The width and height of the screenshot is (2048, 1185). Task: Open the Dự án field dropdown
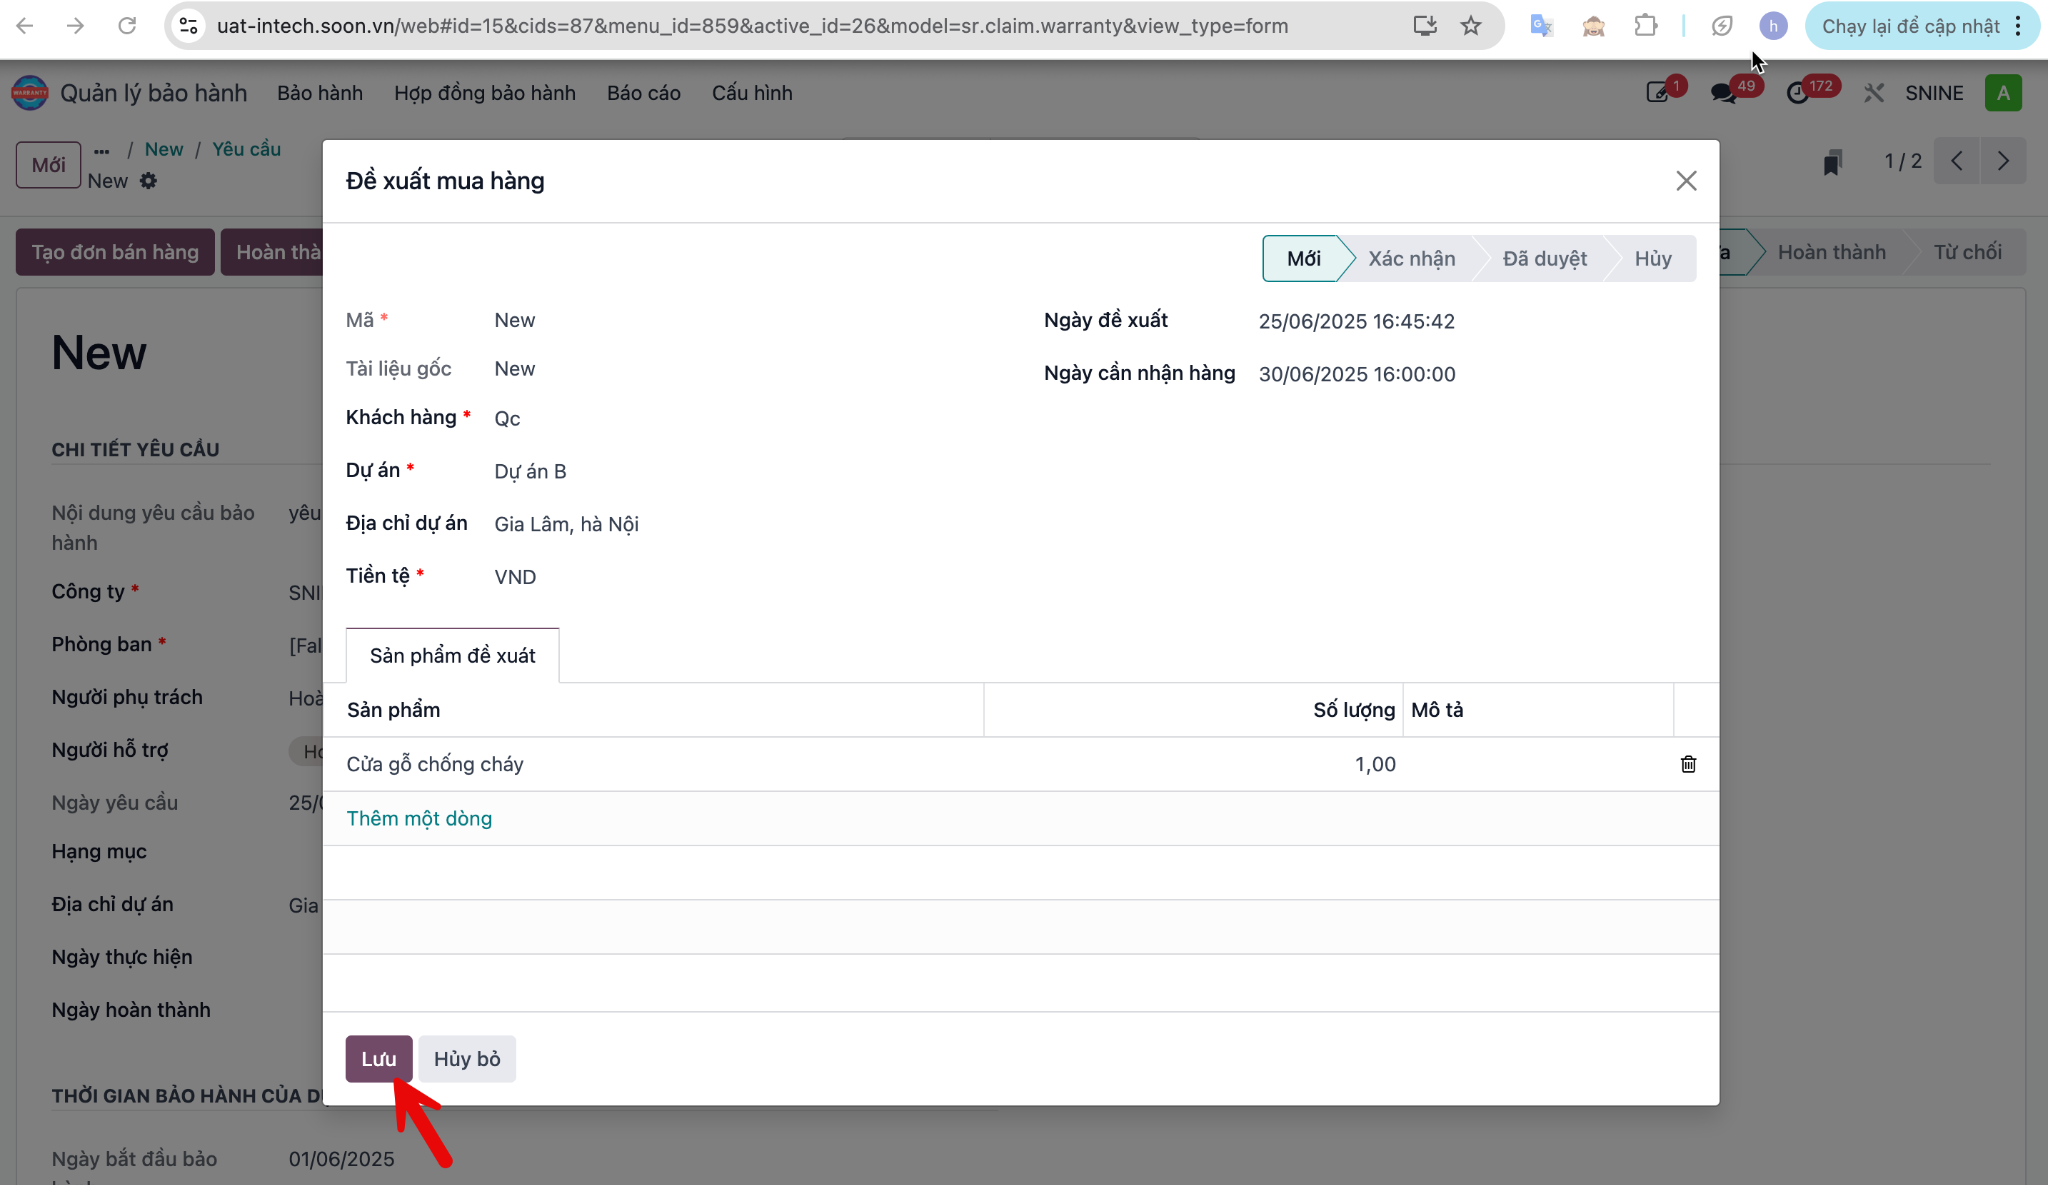pos(740,471)
